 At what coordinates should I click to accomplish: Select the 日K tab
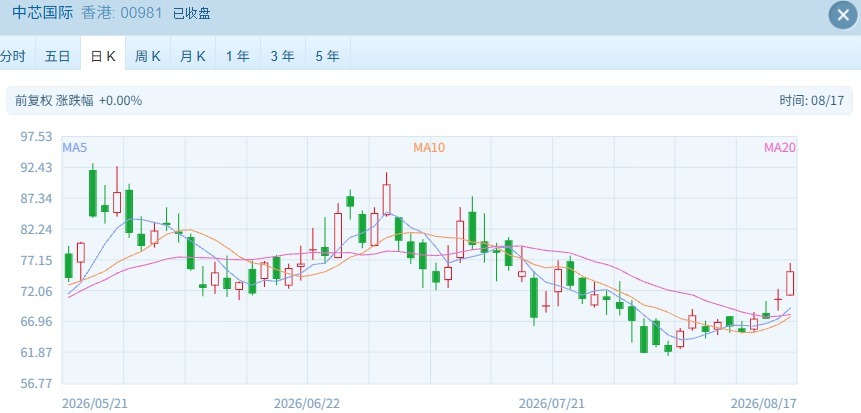tap(103, 53)
